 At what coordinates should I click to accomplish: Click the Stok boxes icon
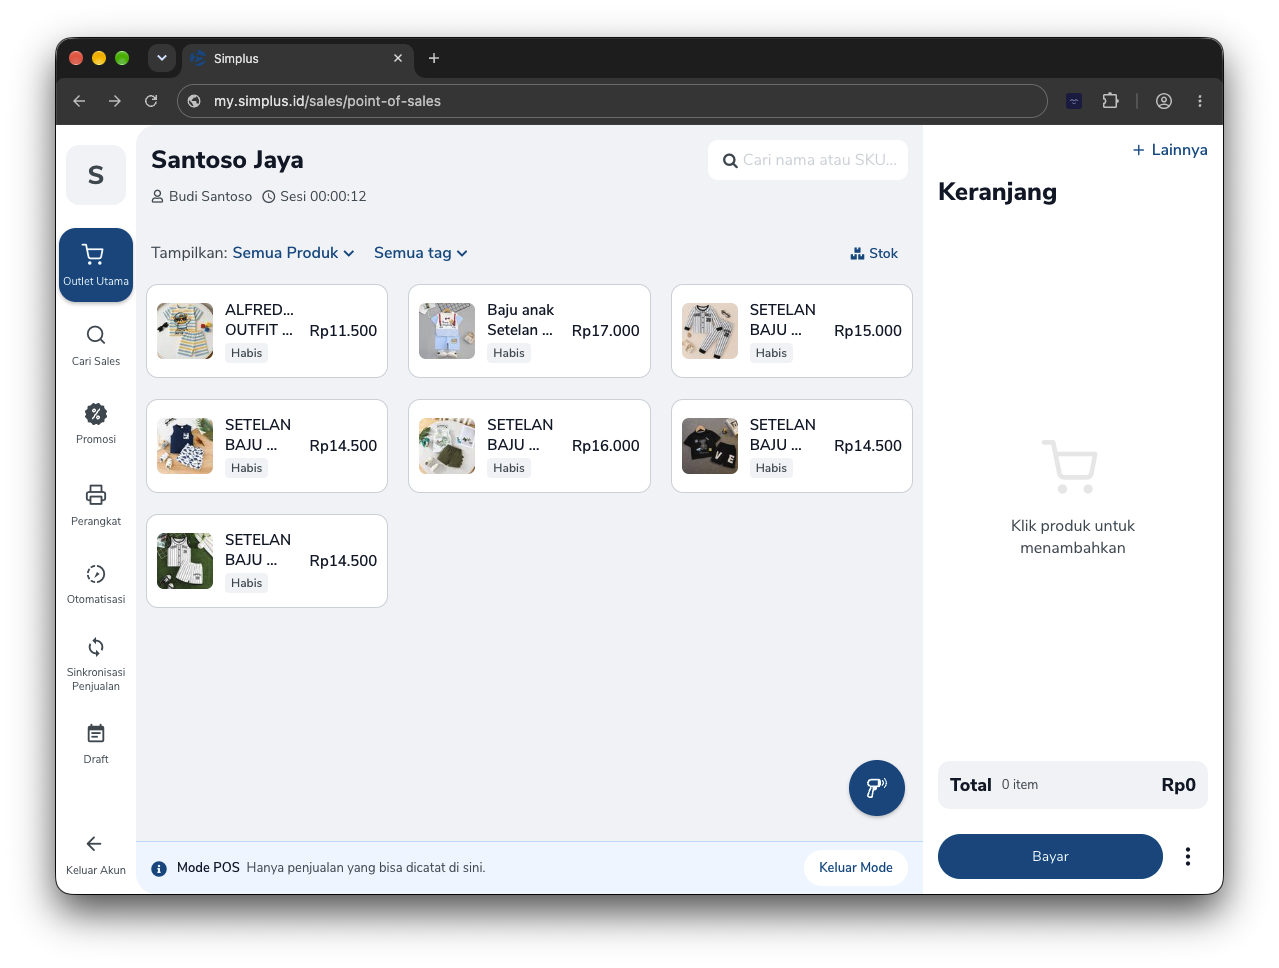pyautogui.click(x=857, y=253)
